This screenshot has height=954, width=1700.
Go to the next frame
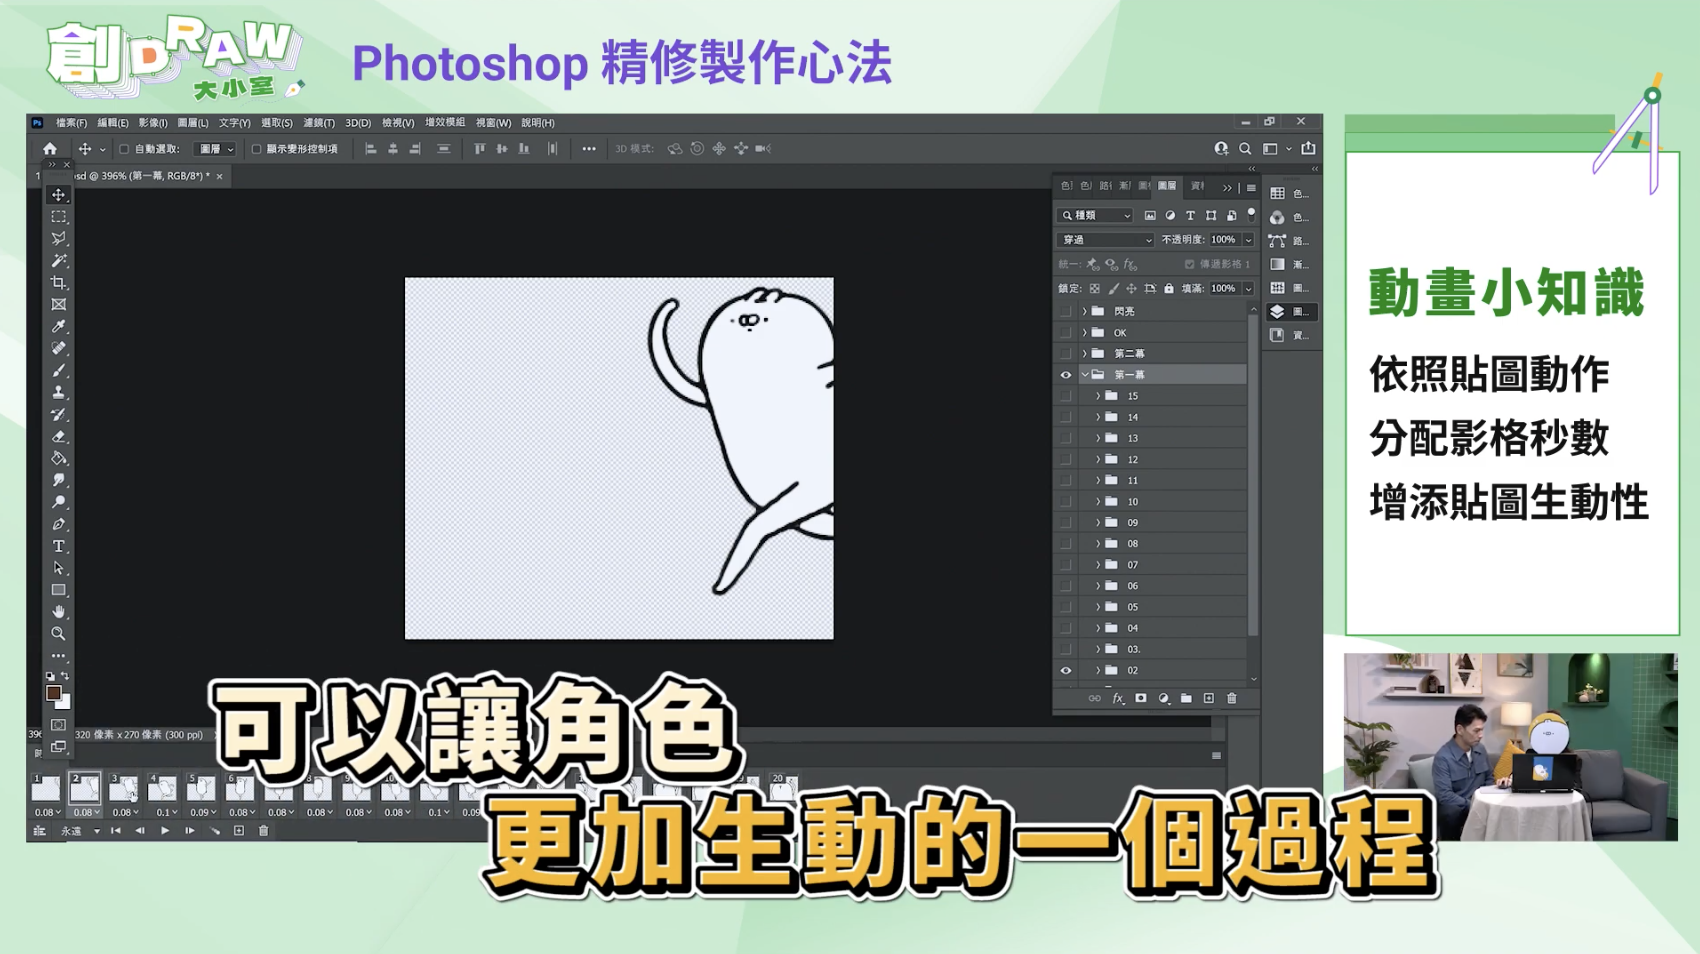[190, 831]
